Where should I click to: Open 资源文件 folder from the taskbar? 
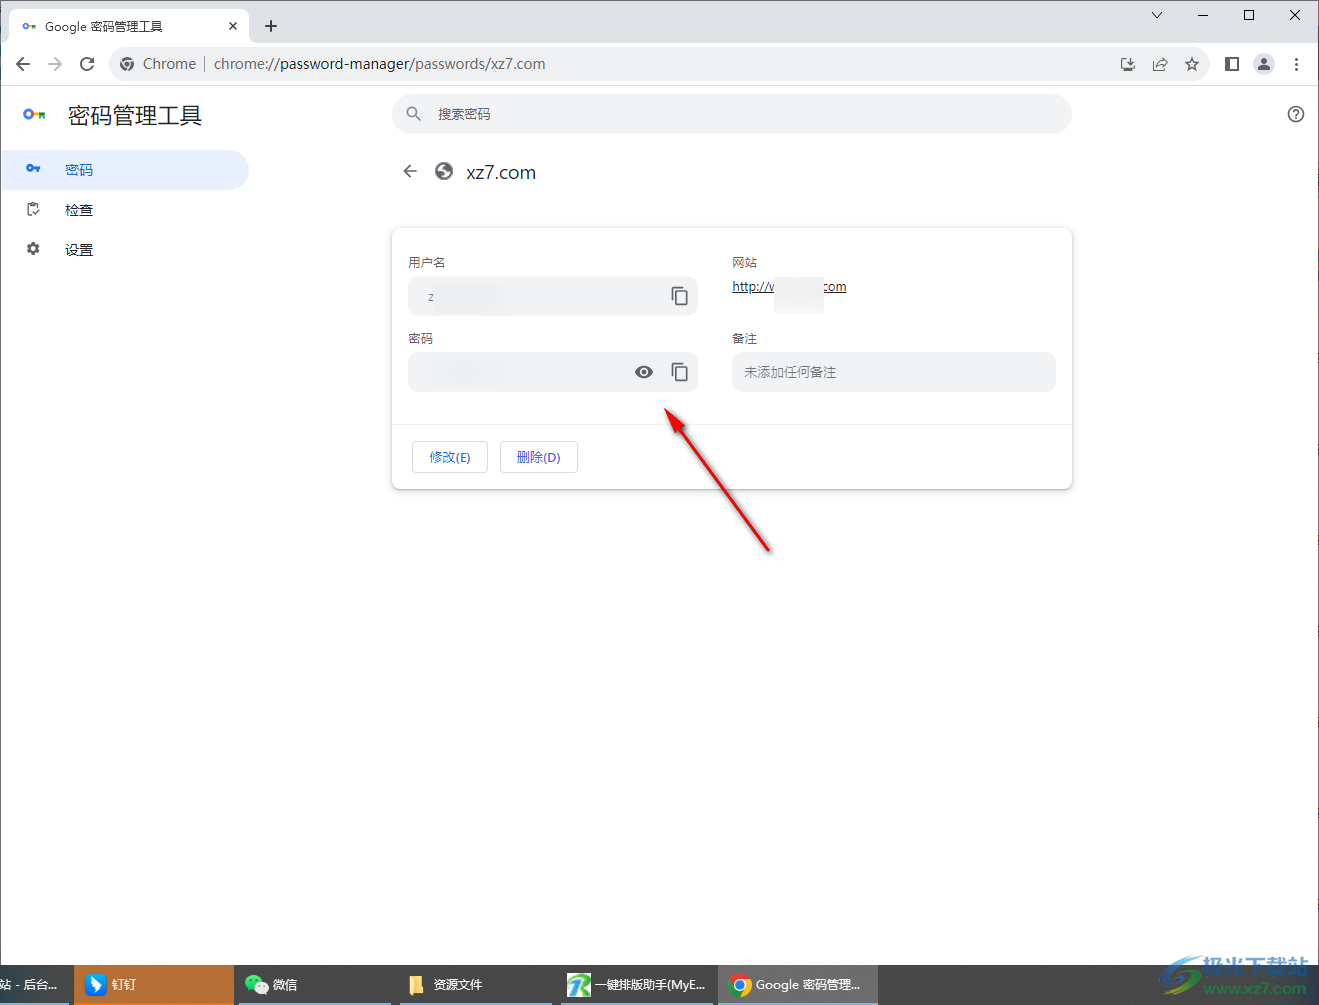[475, 985]
